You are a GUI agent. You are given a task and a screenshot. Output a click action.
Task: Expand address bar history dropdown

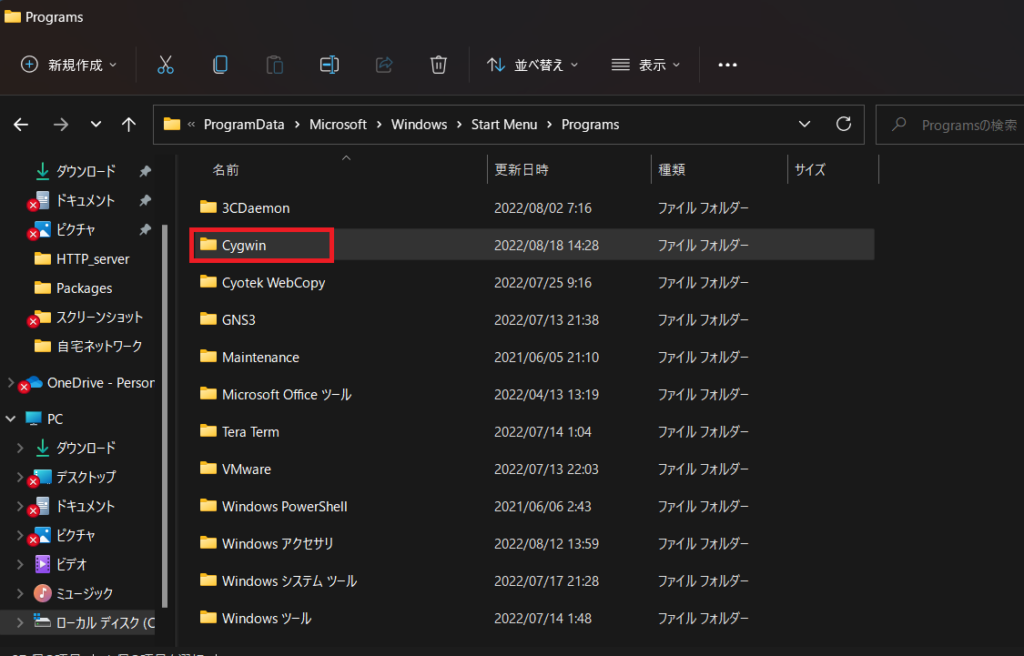click(805, 124)
